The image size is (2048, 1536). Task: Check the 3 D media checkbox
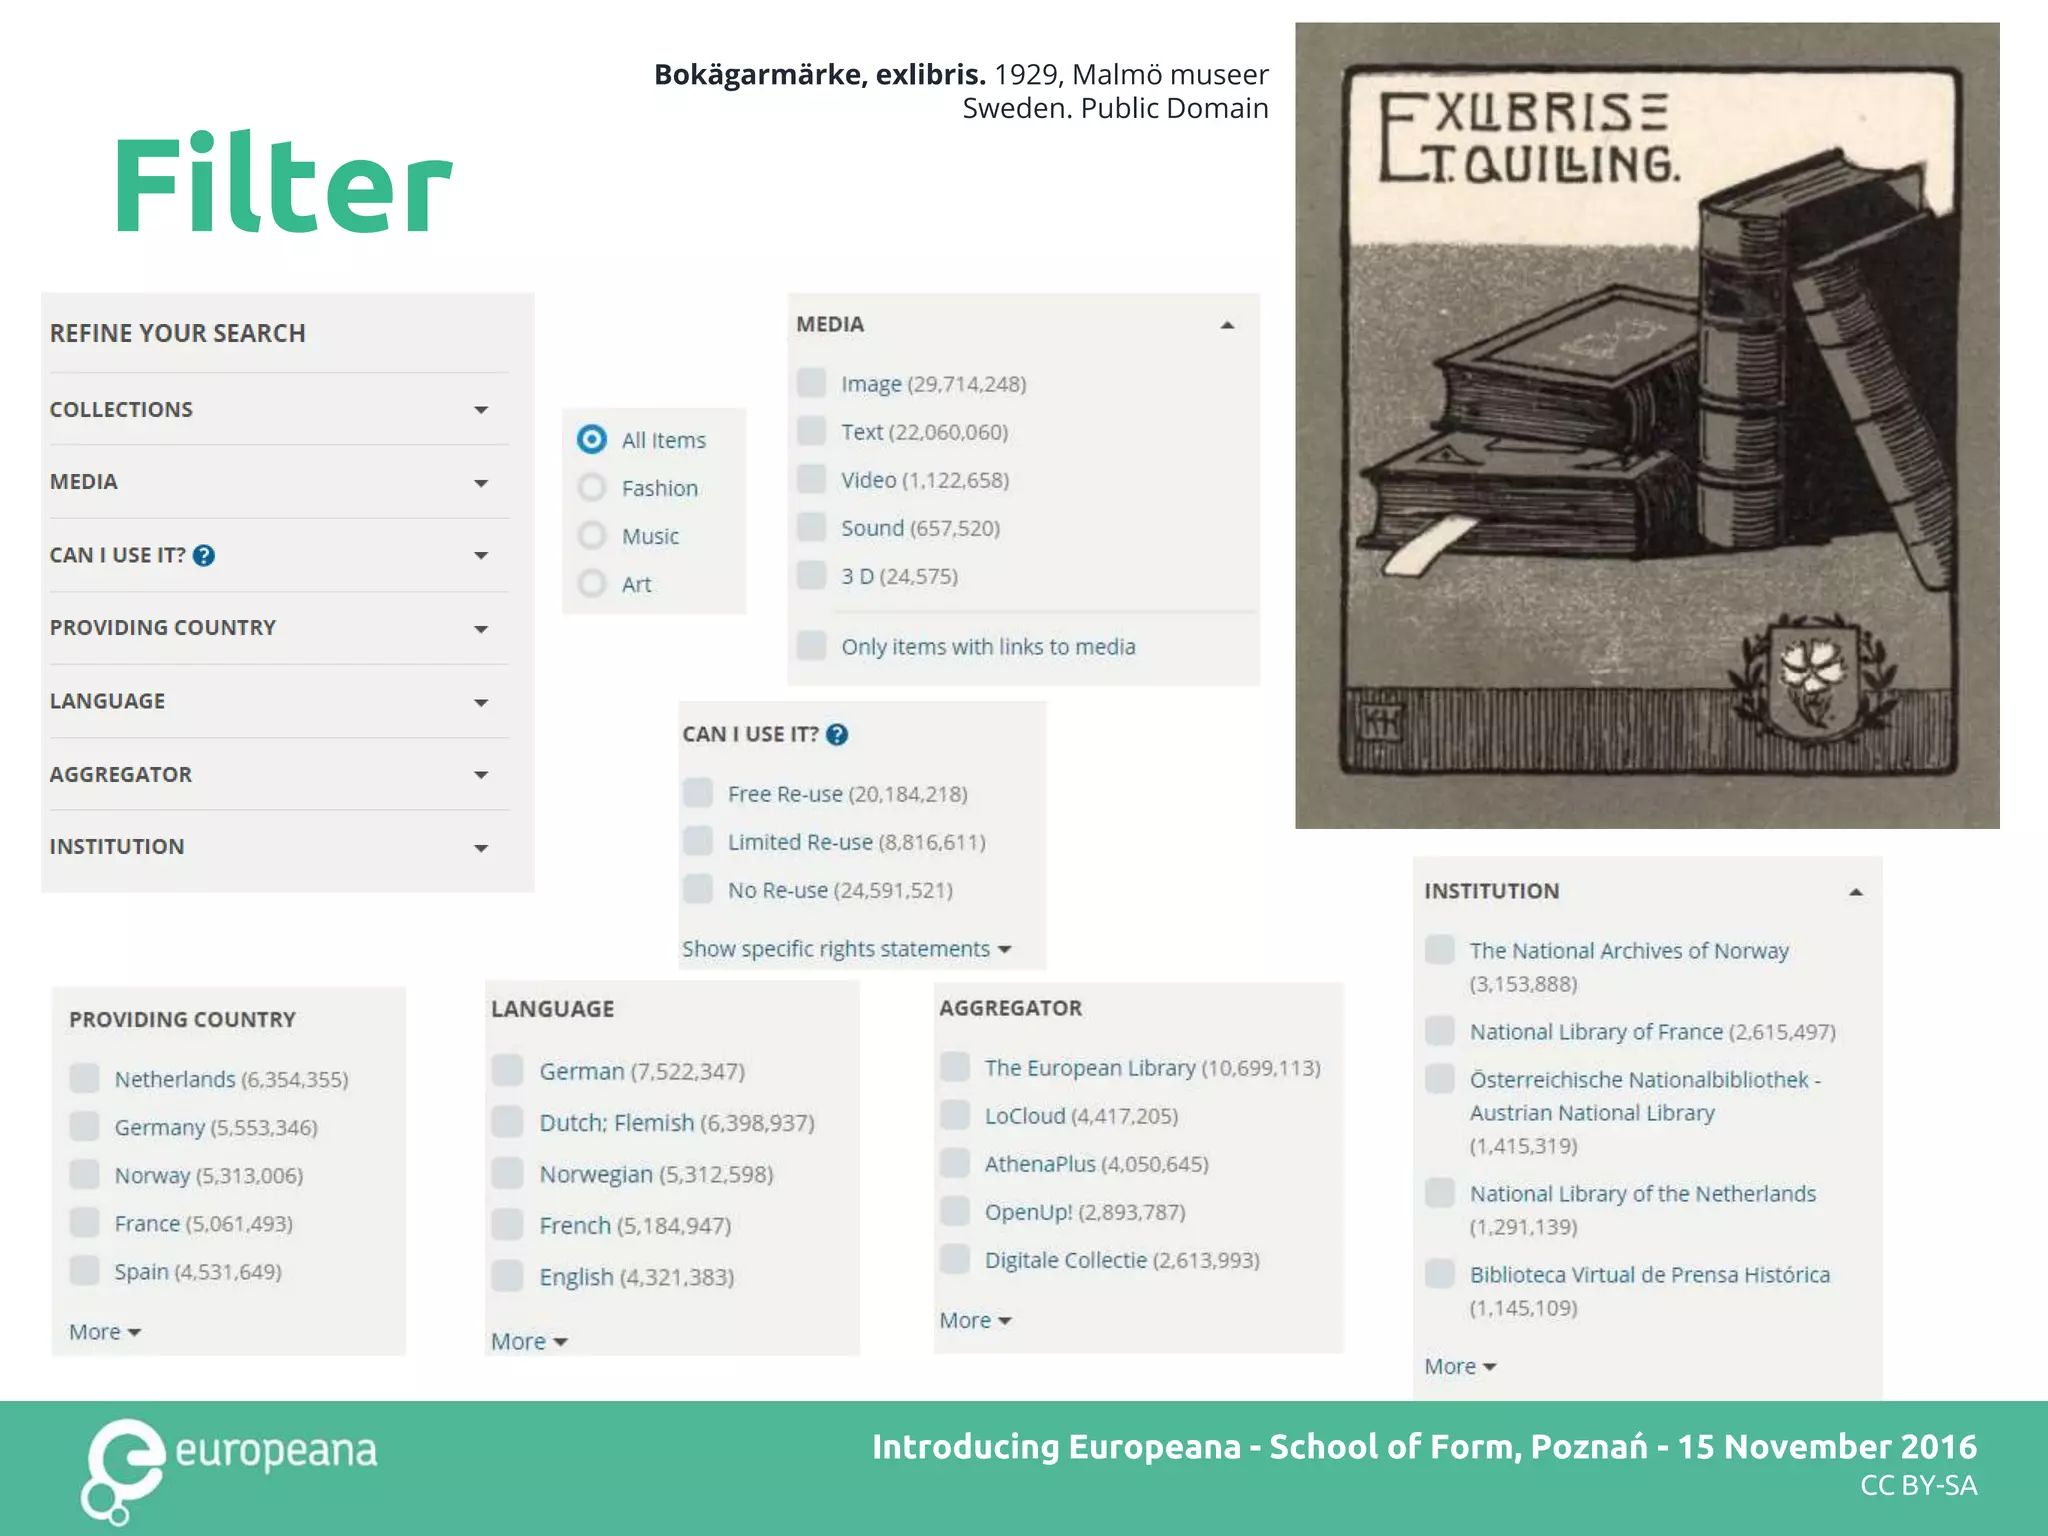tap(811, 575)
